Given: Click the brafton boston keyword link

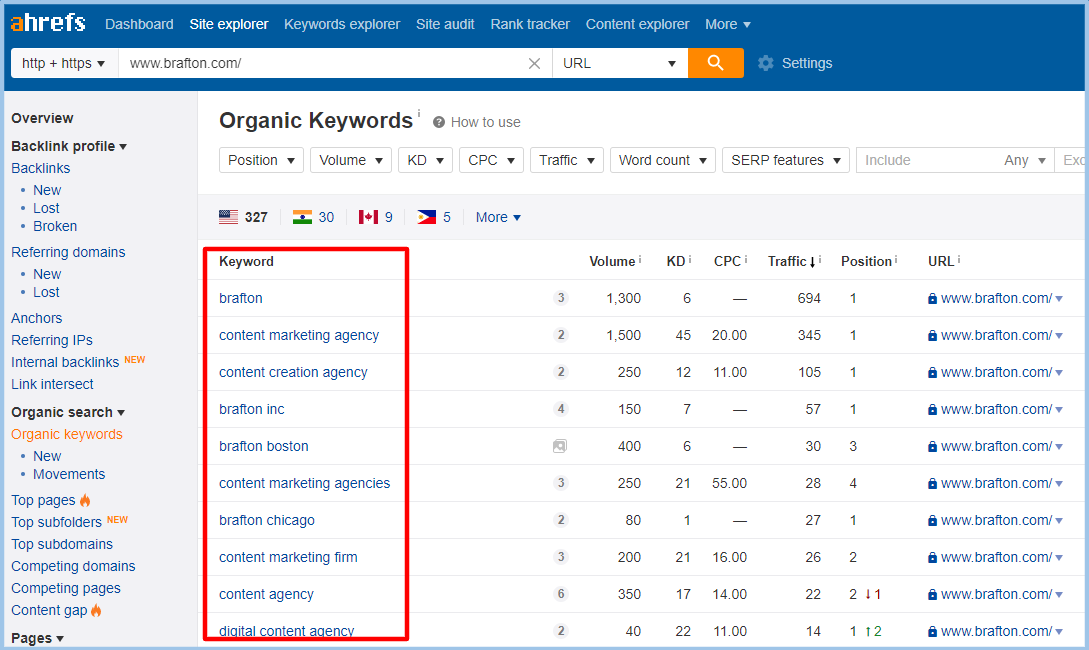Looking at the screenshot, I should [x=263, y=447].
